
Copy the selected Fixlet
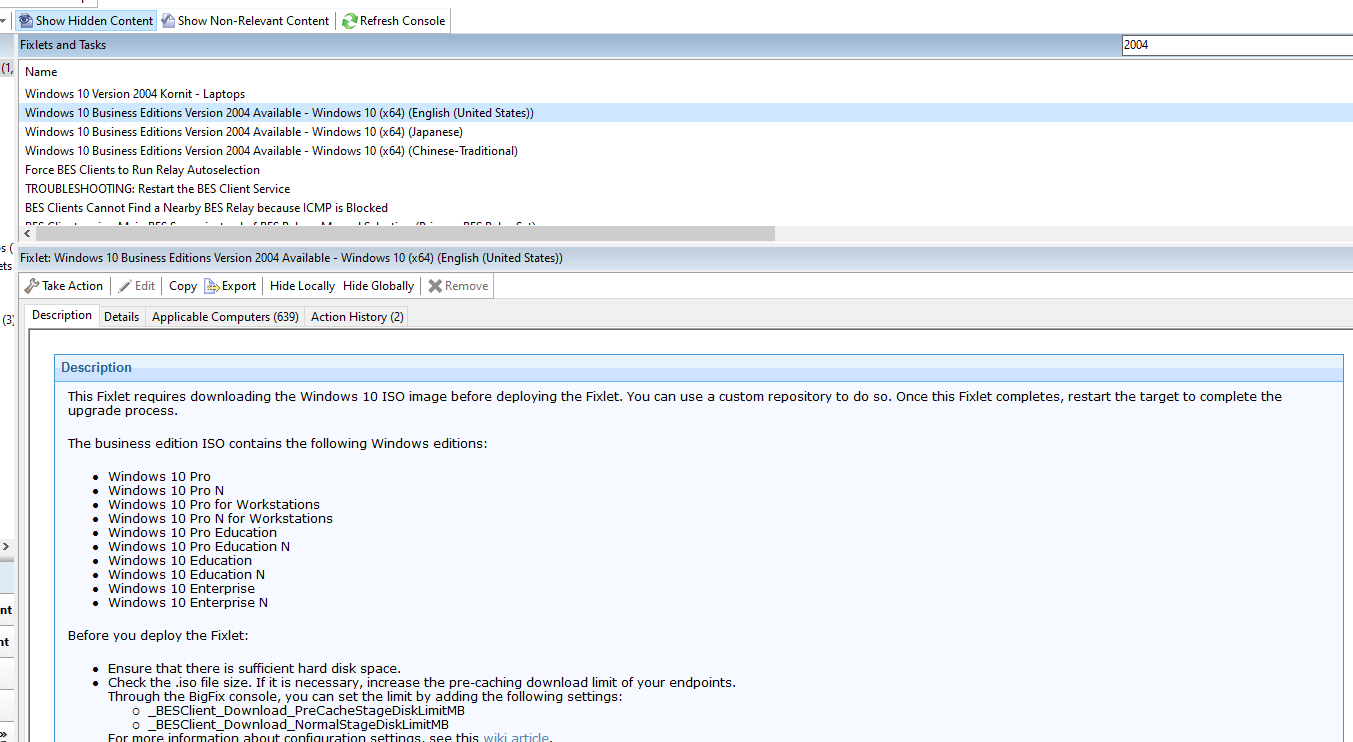coord(183,286)
